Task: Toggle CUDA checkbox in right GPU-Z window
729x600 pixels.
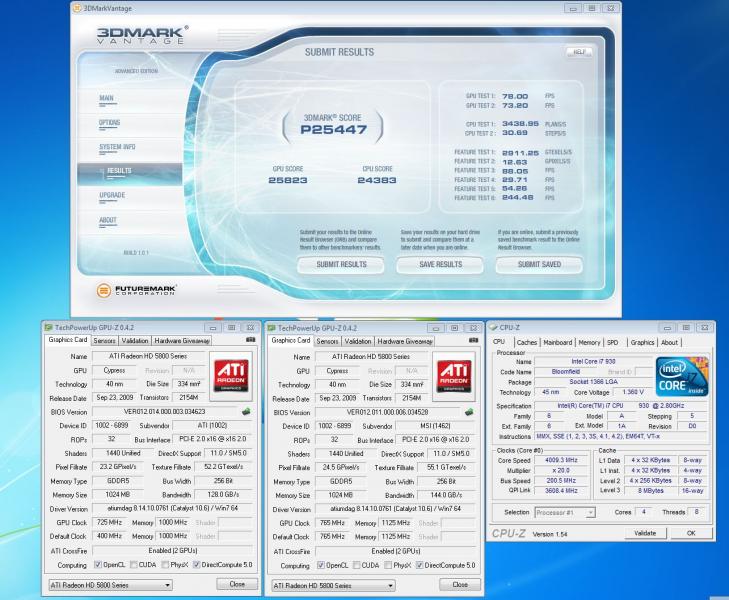Action: (357, 565)
